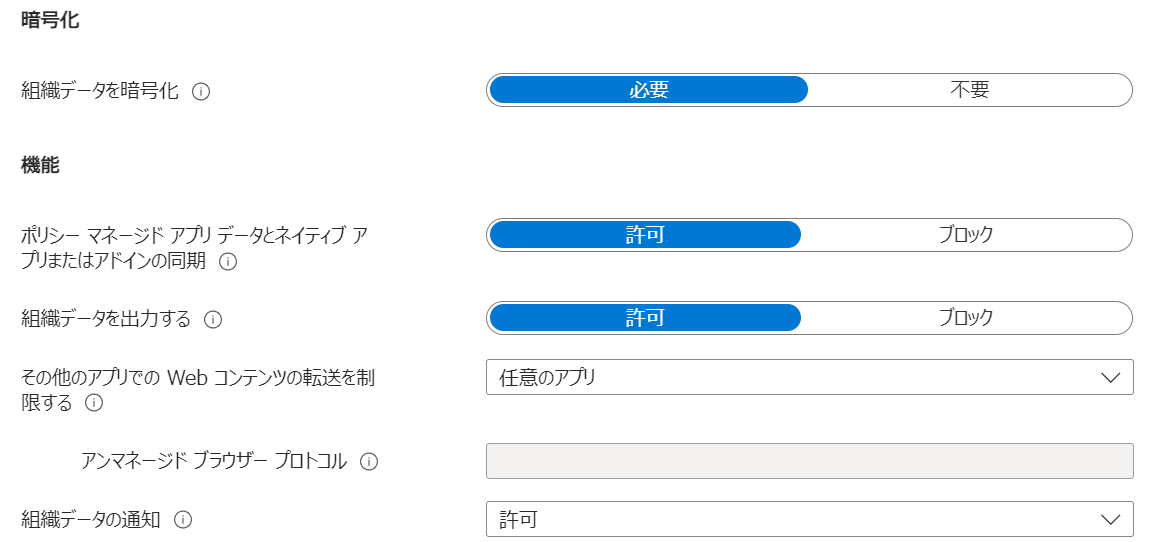Click the 機能 section heading
The width and height of the screenshot is (1150, 542).
point(40,166)
